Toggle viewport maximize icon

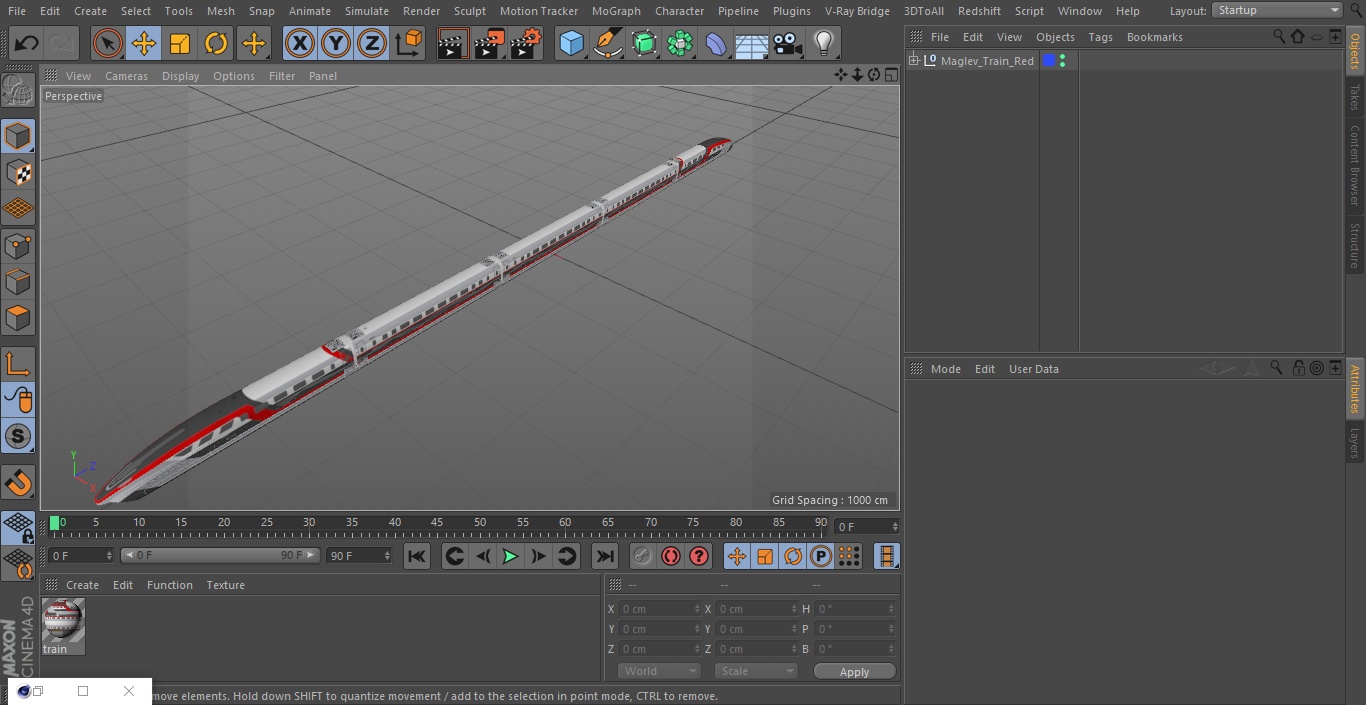tap(890, 75)
